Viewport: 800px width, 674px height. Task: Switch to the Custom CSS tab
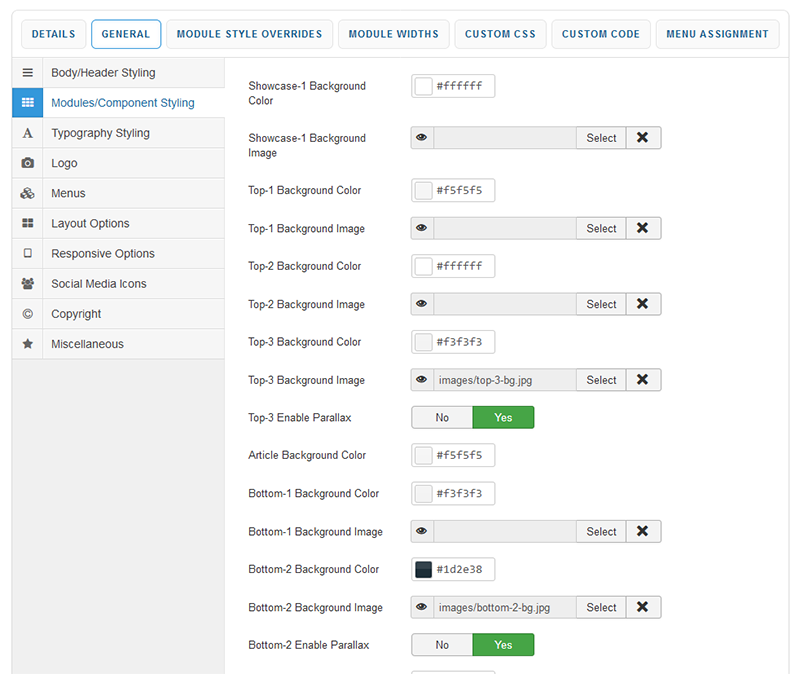coord(500,34)
